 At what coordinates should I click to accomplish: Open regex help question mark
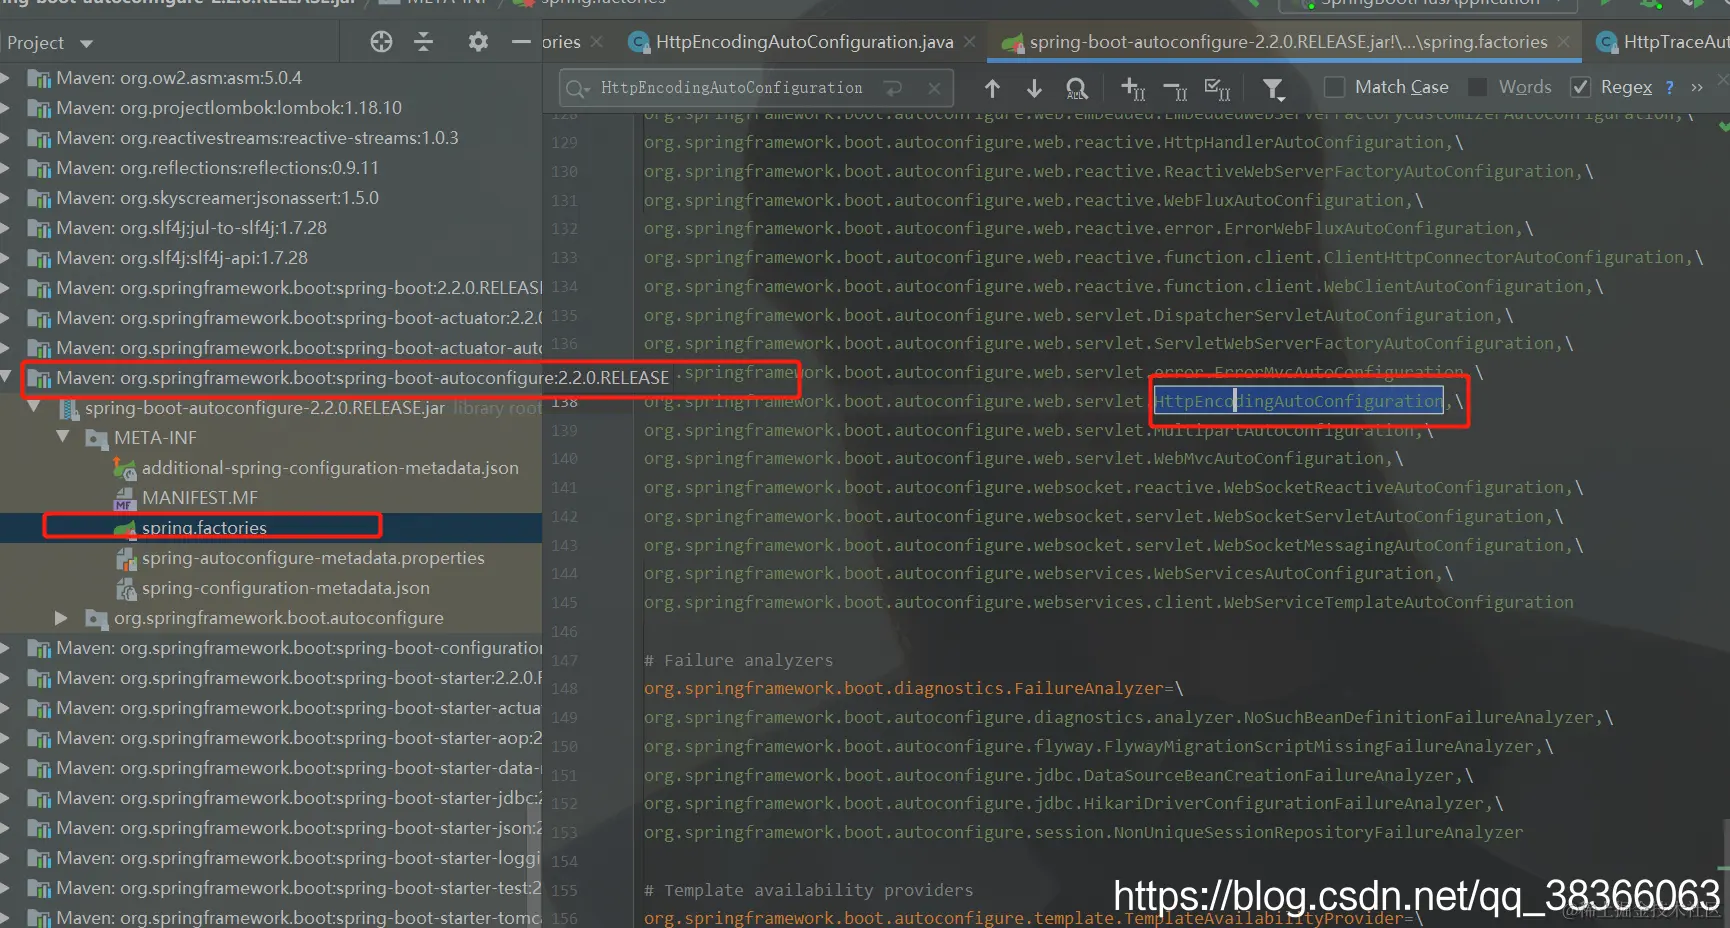click(x=1669, y=87)
